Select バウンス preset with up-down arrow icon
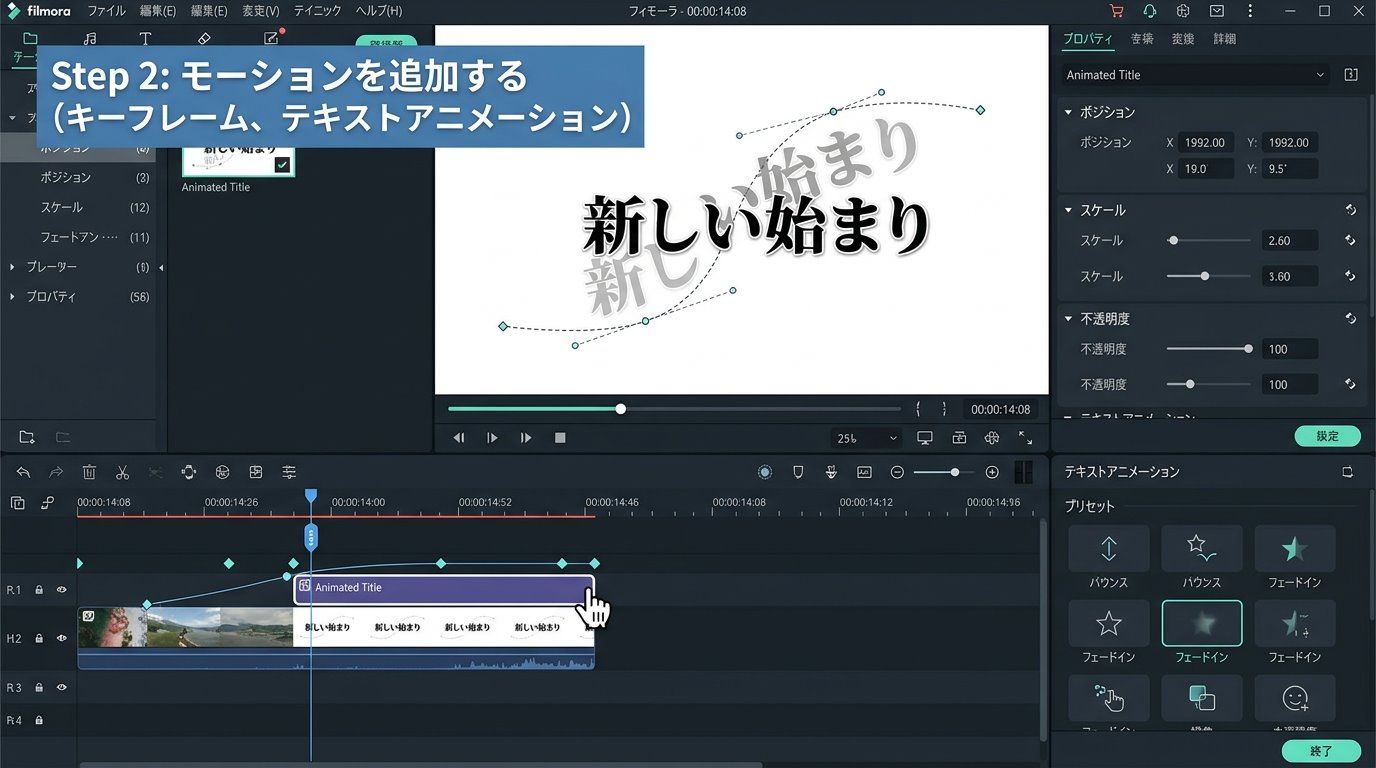Screen dimensions: 1376x768 (x=1108, y=548)
